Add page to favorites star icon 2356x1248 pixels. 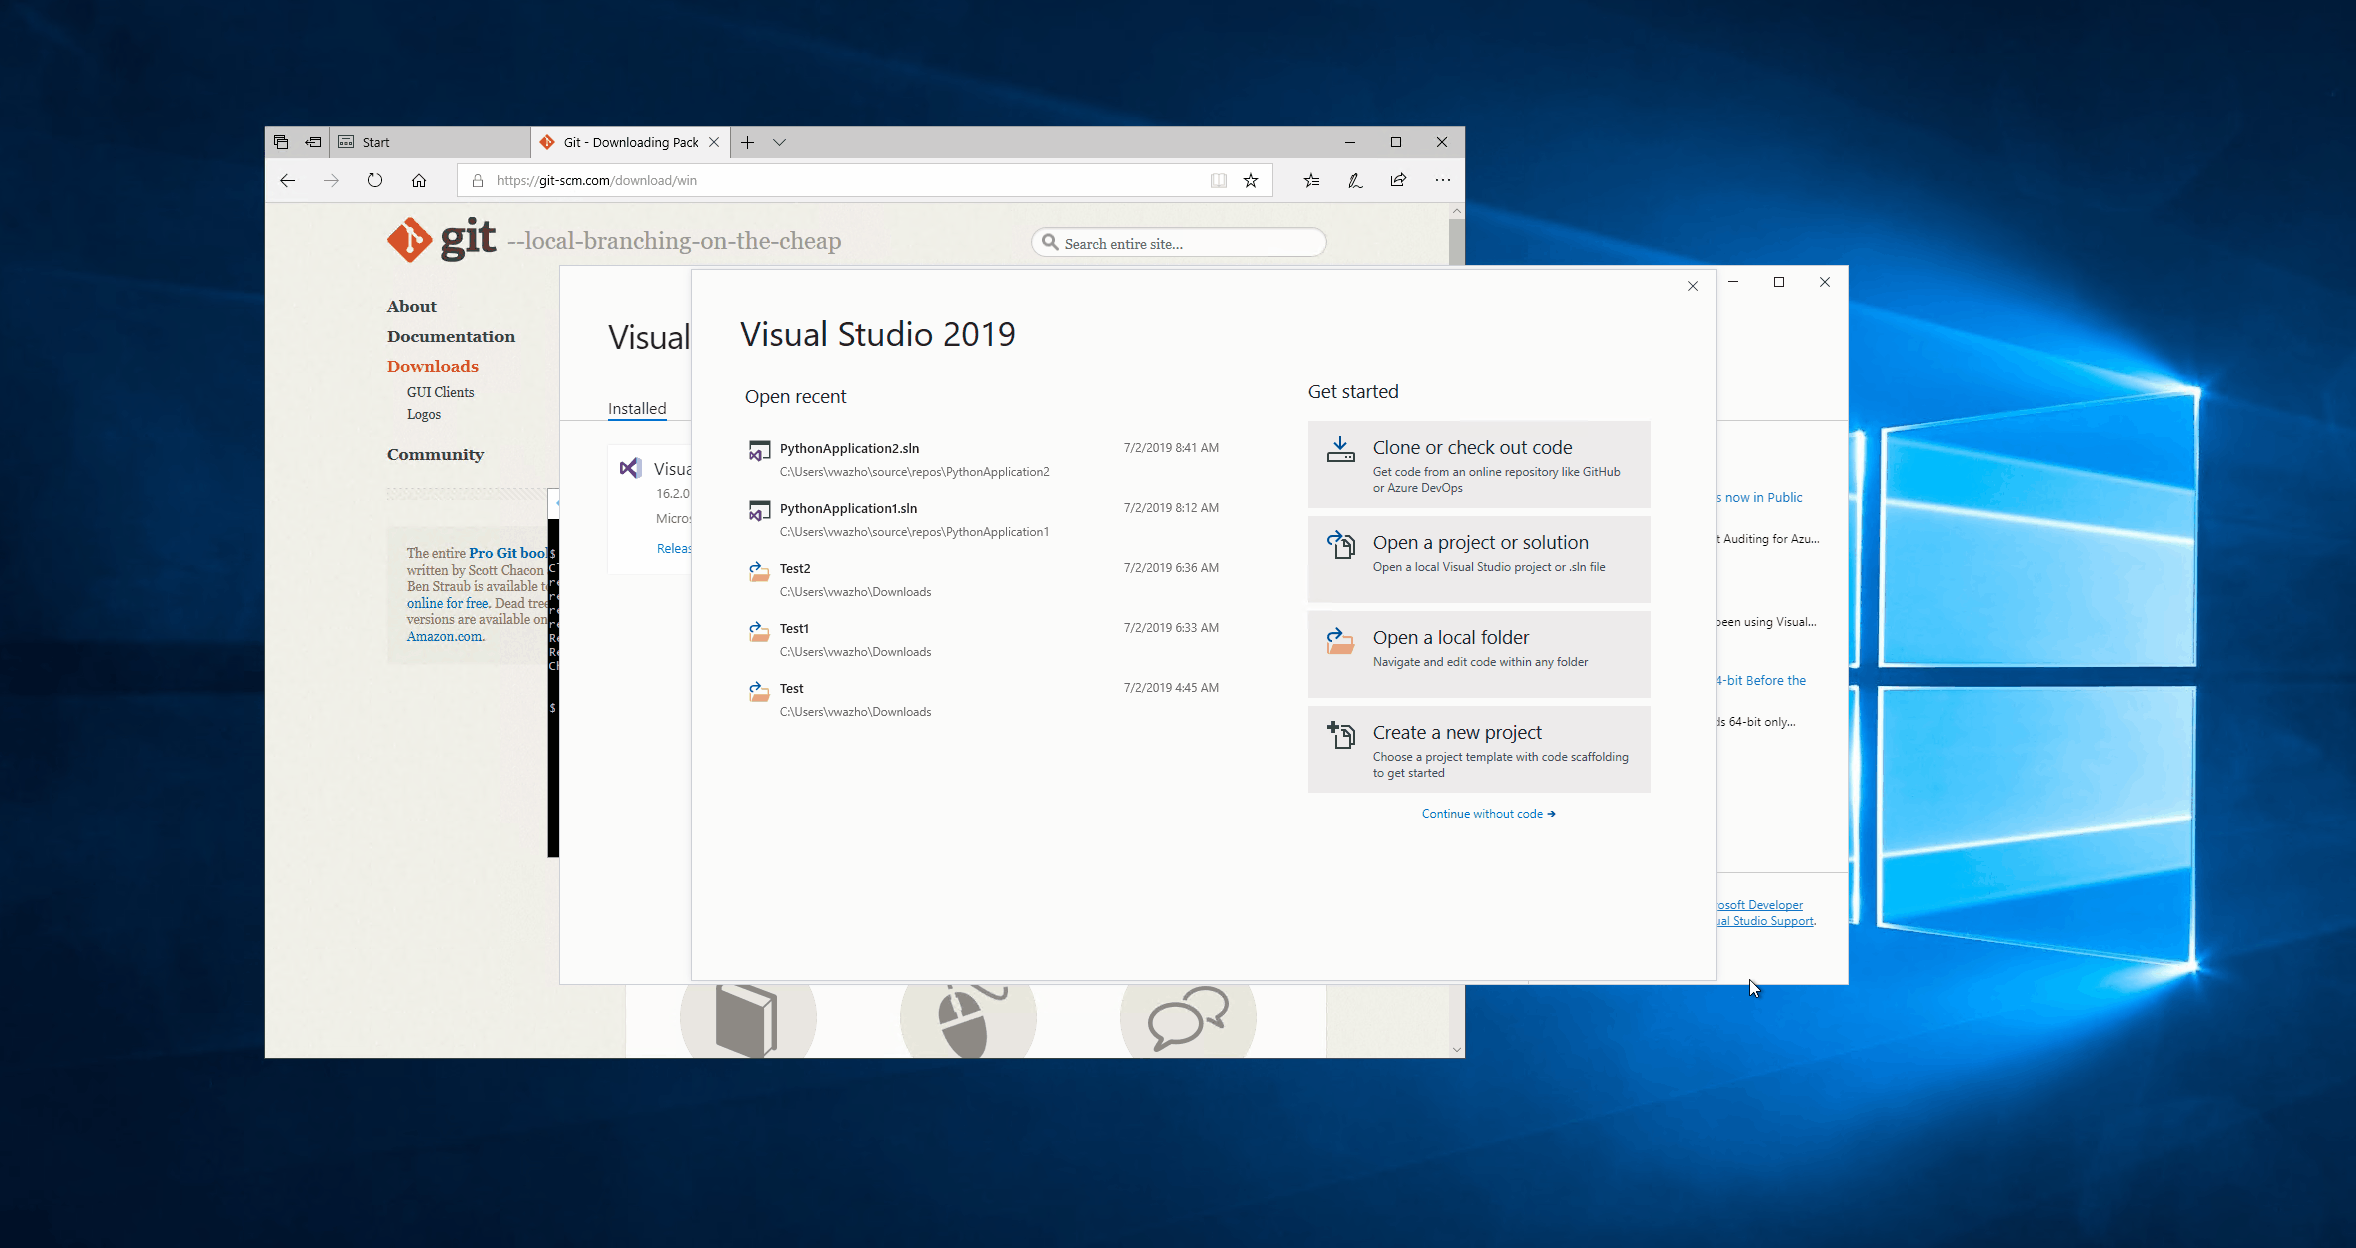1250,180
